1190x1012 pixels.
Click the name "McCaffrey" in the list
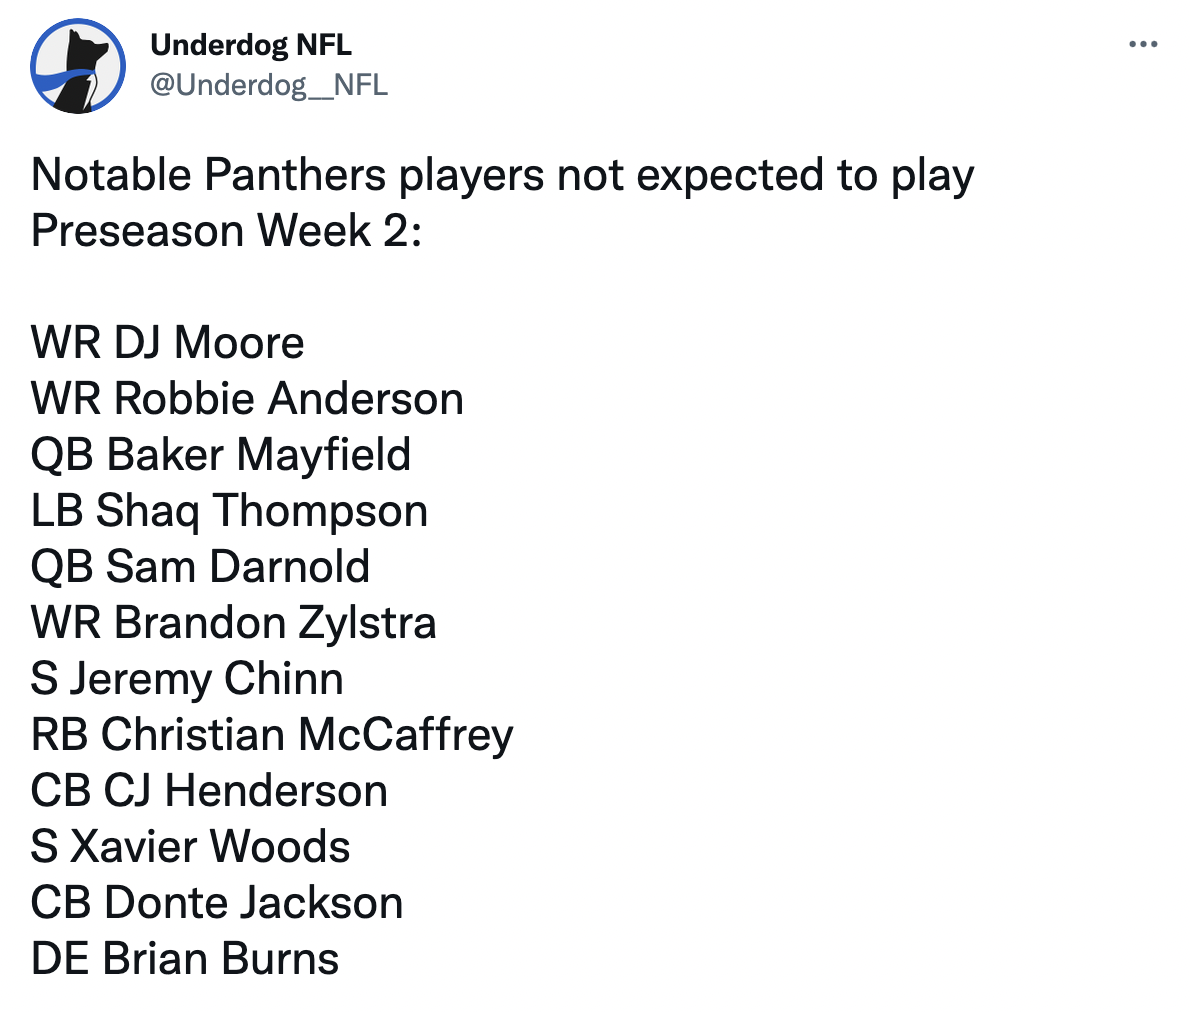coord(405,735)
